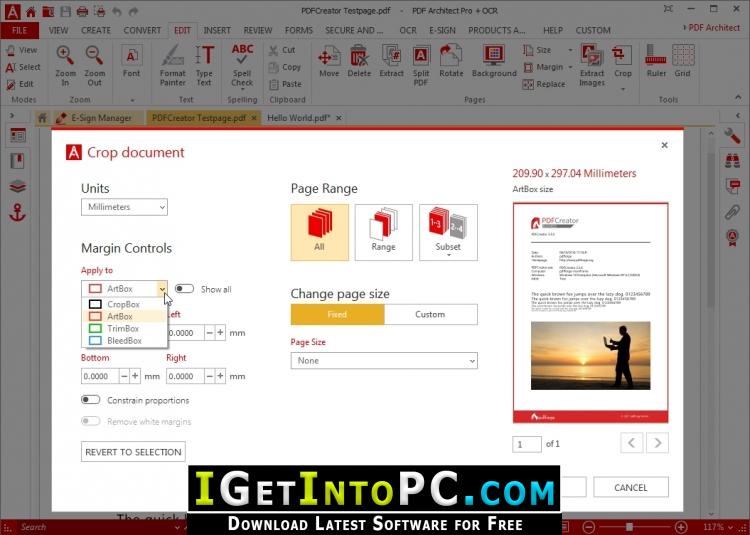750x535 pixels.
Task: Switch to View mode
Action: coord(22,50)
